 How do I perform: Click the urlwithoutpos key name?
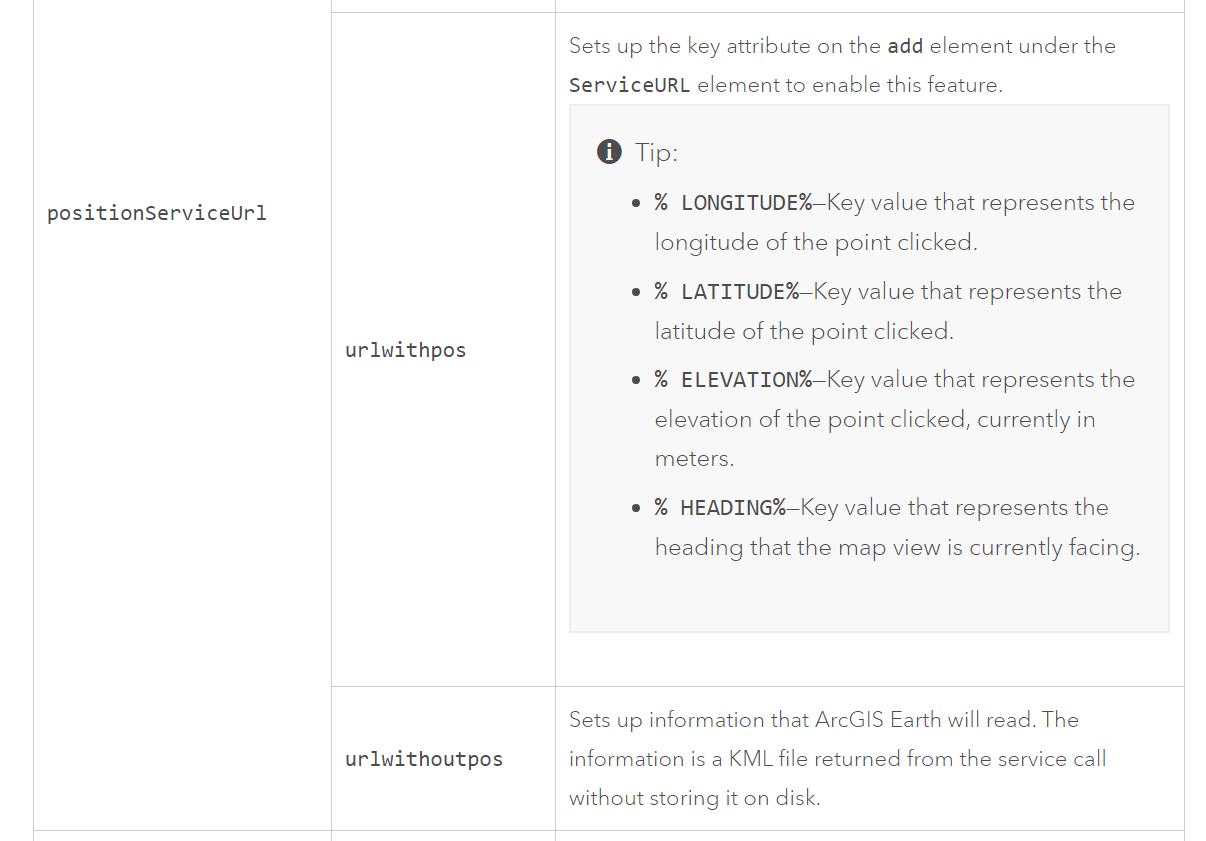[423, 759]
